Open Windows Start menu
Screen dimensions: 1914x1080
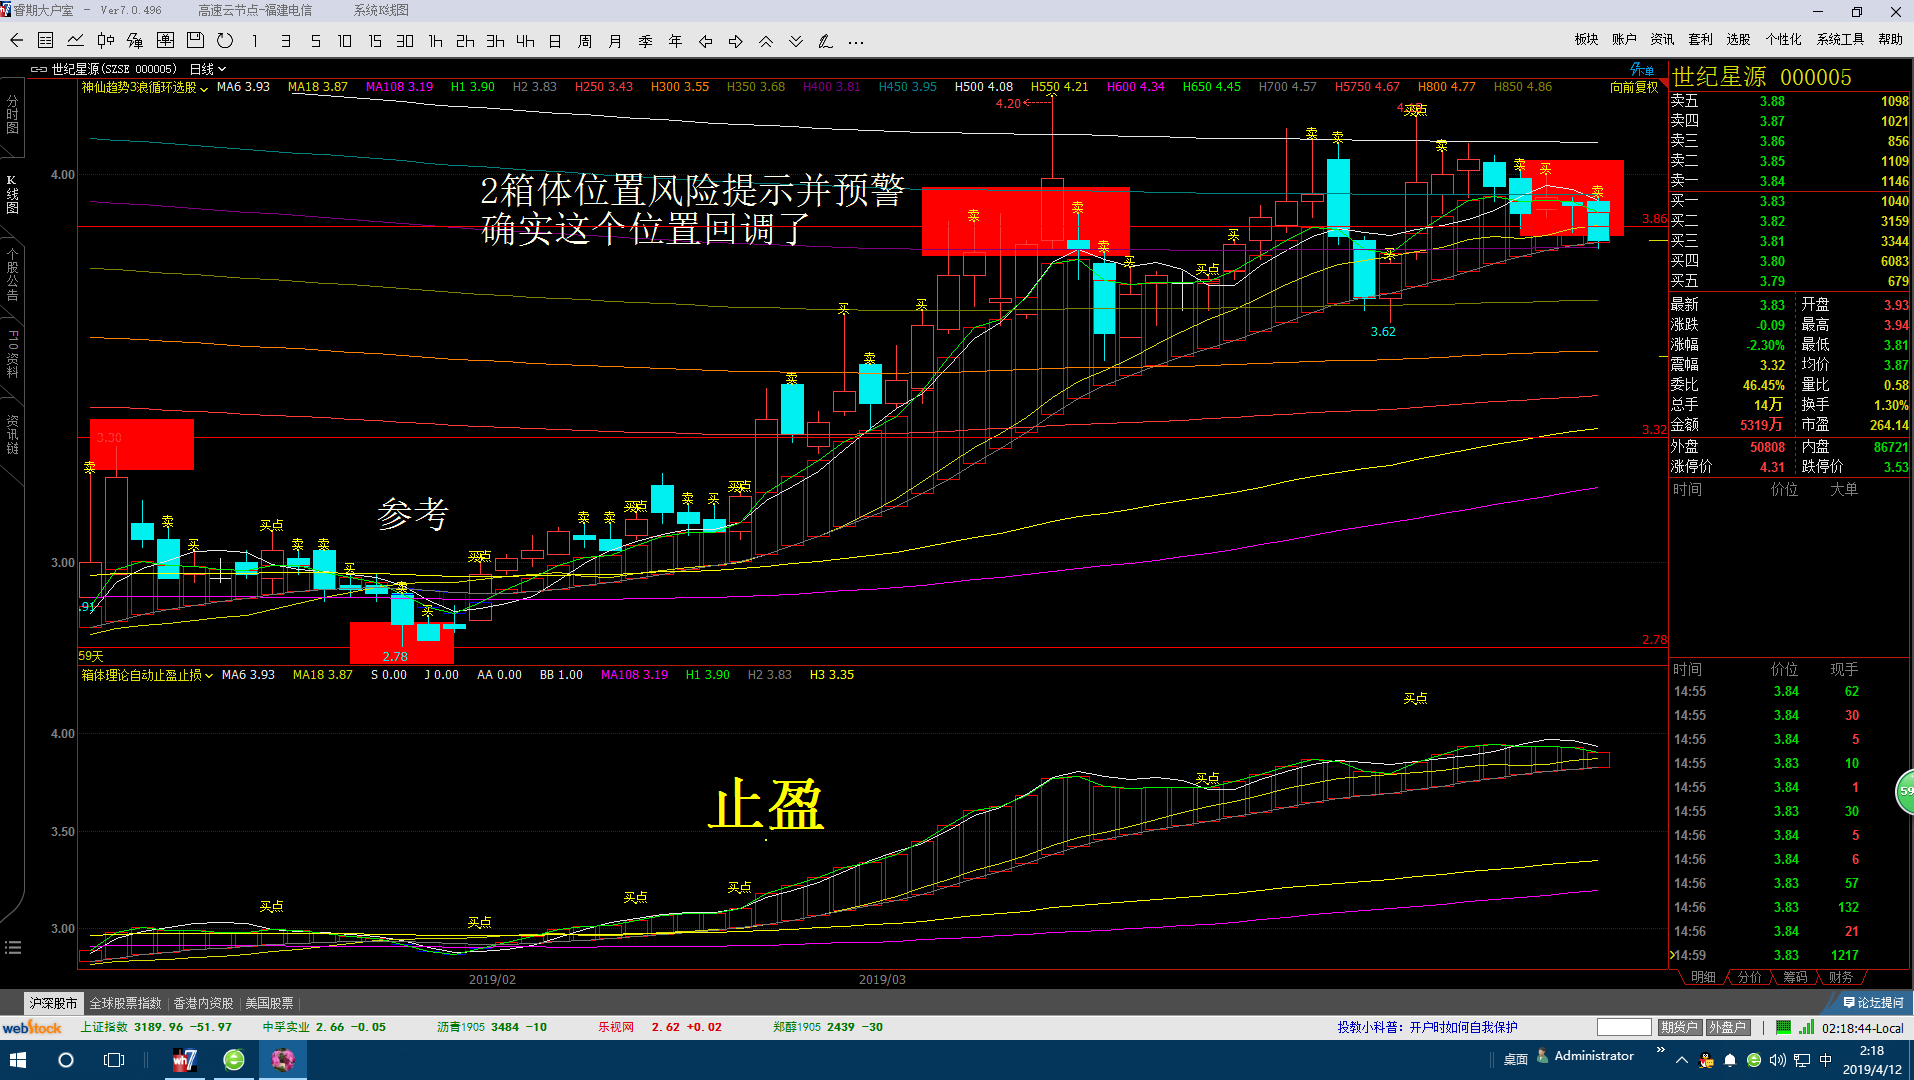tap(17, 1060)
